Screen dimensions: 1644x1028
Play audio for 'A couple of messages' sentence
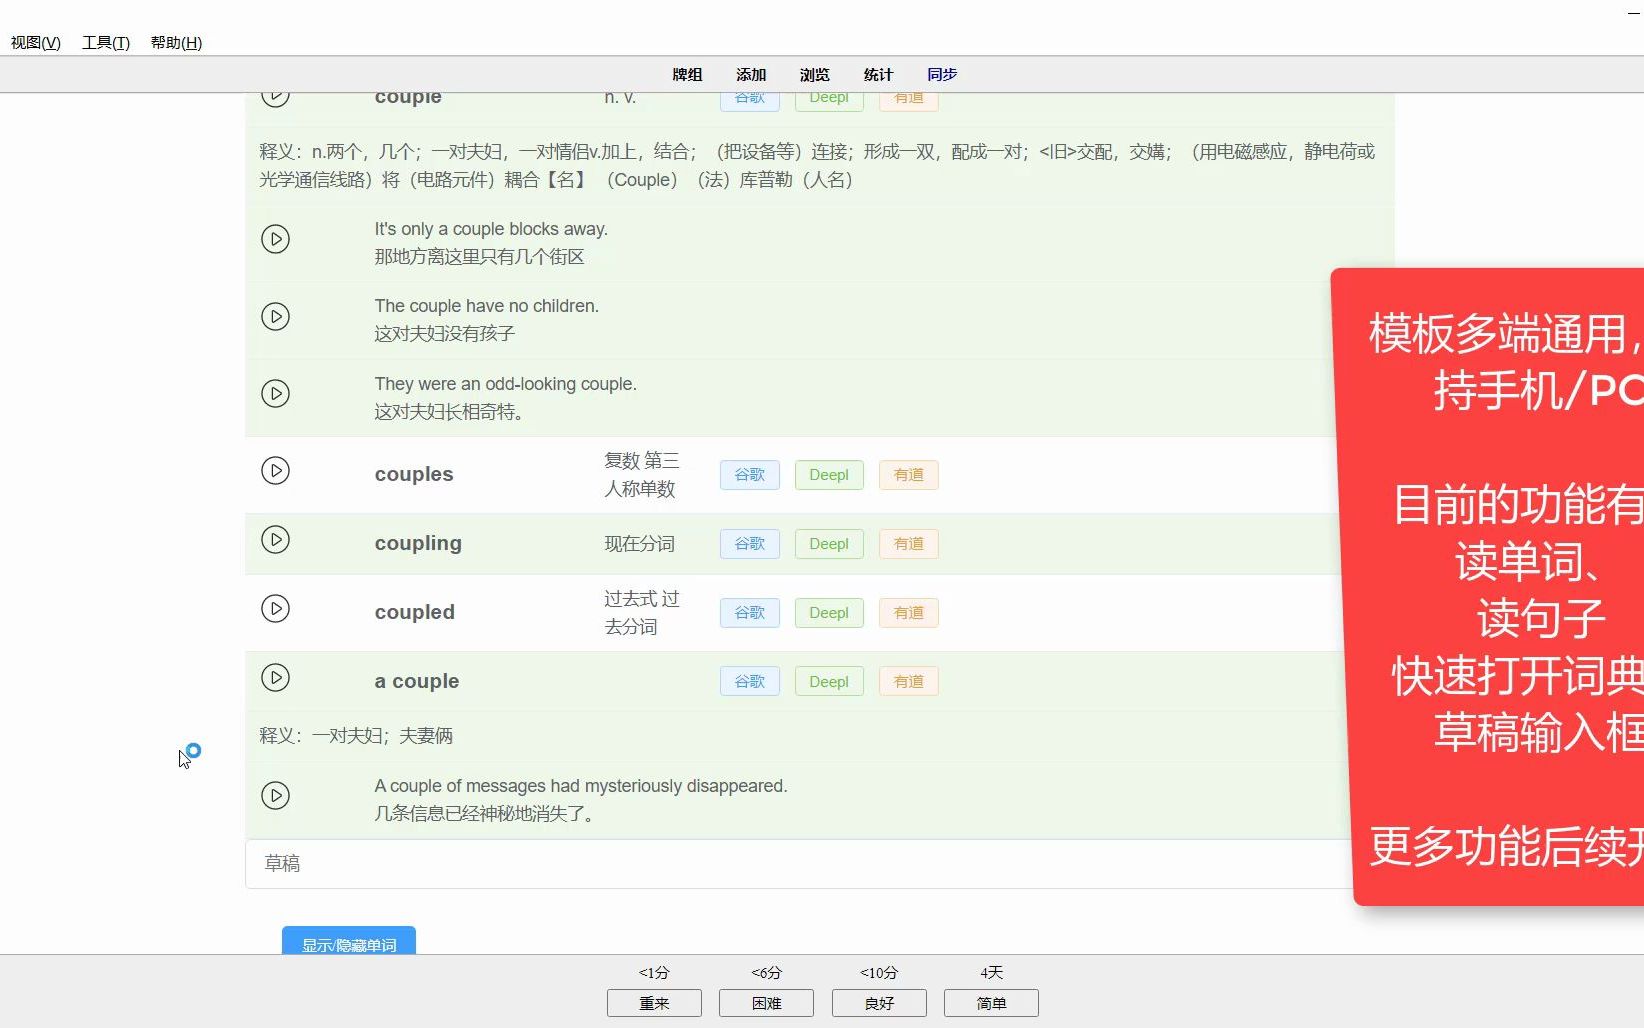click(x=275, y=795)
